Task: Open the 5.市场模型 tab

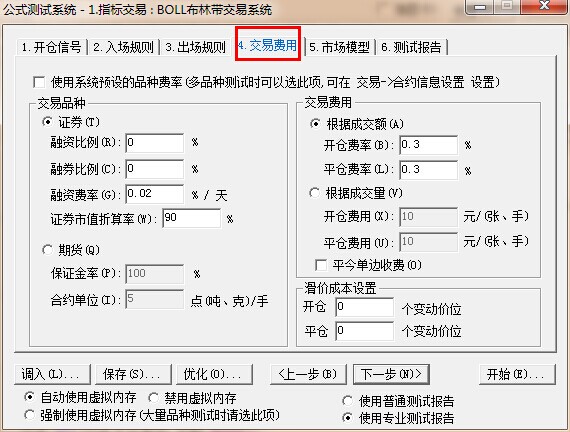Action: 339,47
